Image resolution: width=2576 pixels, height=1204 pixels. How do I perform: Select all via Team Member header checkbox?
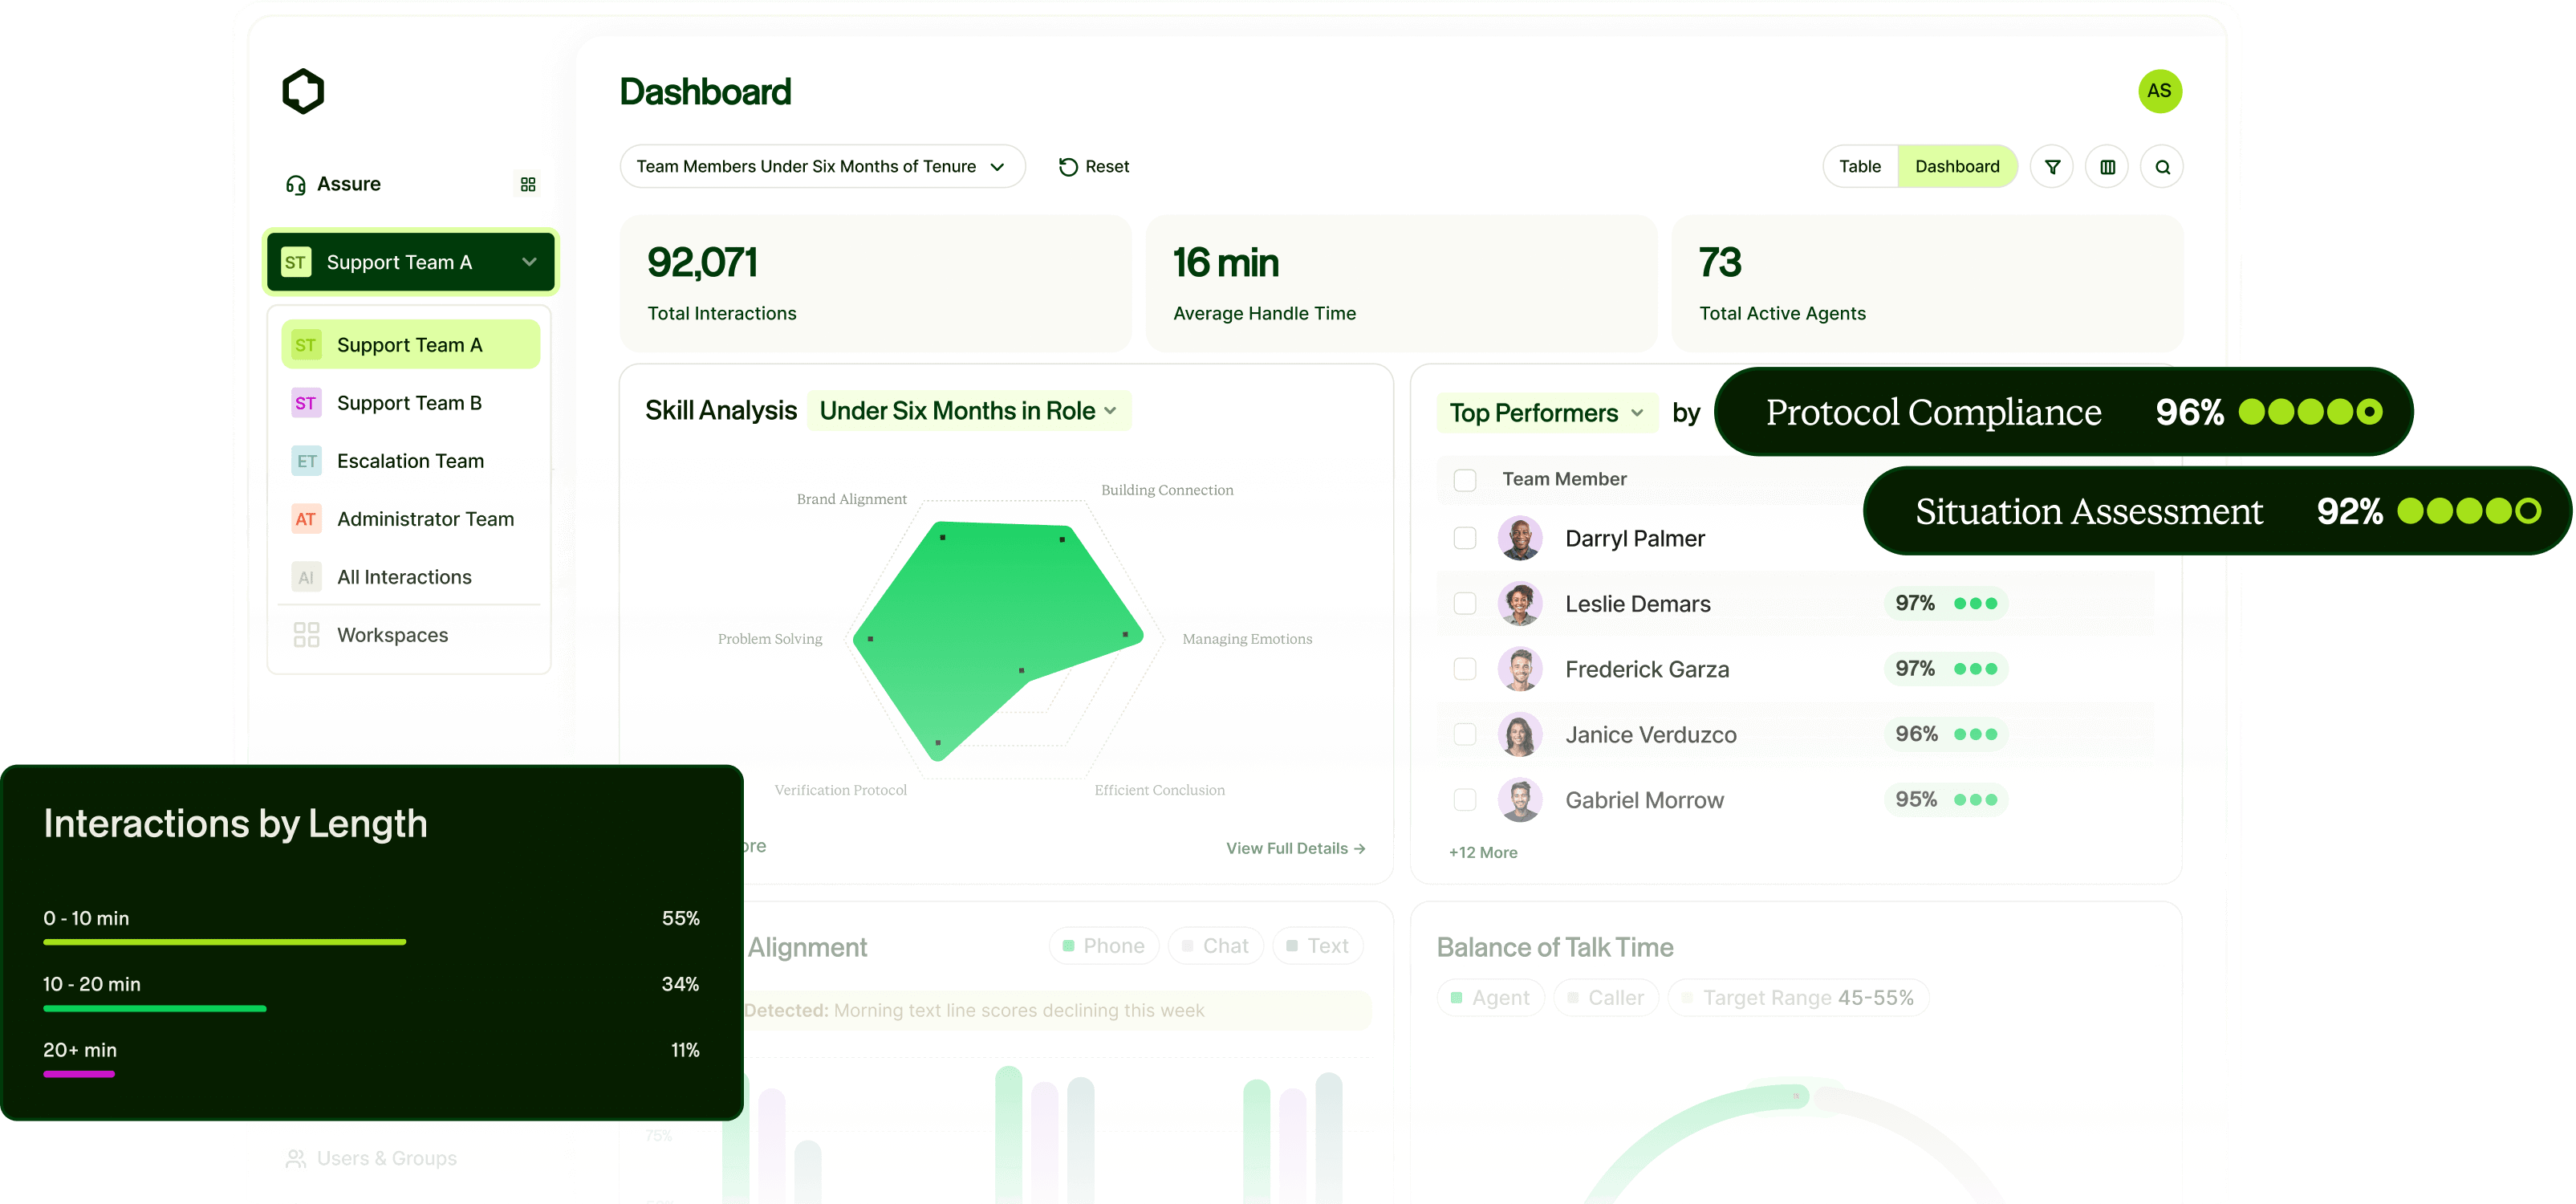pos(1465,480)
